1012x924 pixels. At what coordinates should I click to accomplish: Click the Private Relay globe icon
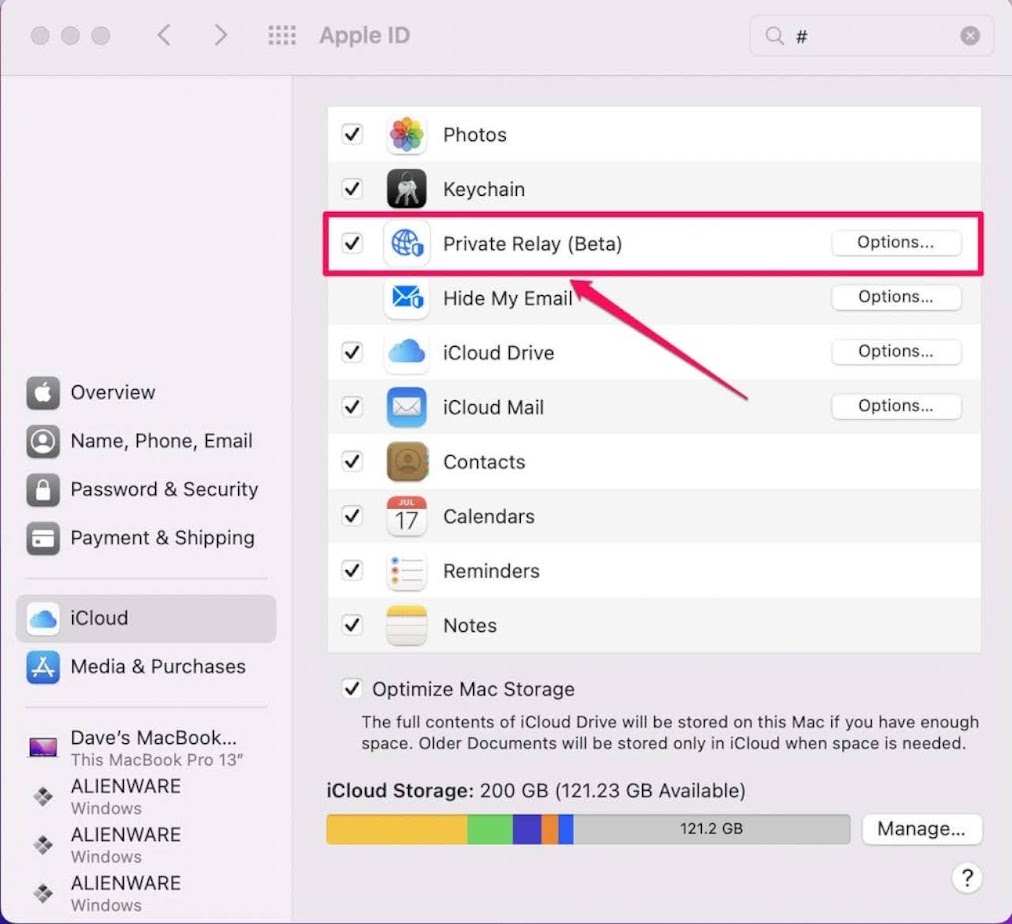coord(407,243)
